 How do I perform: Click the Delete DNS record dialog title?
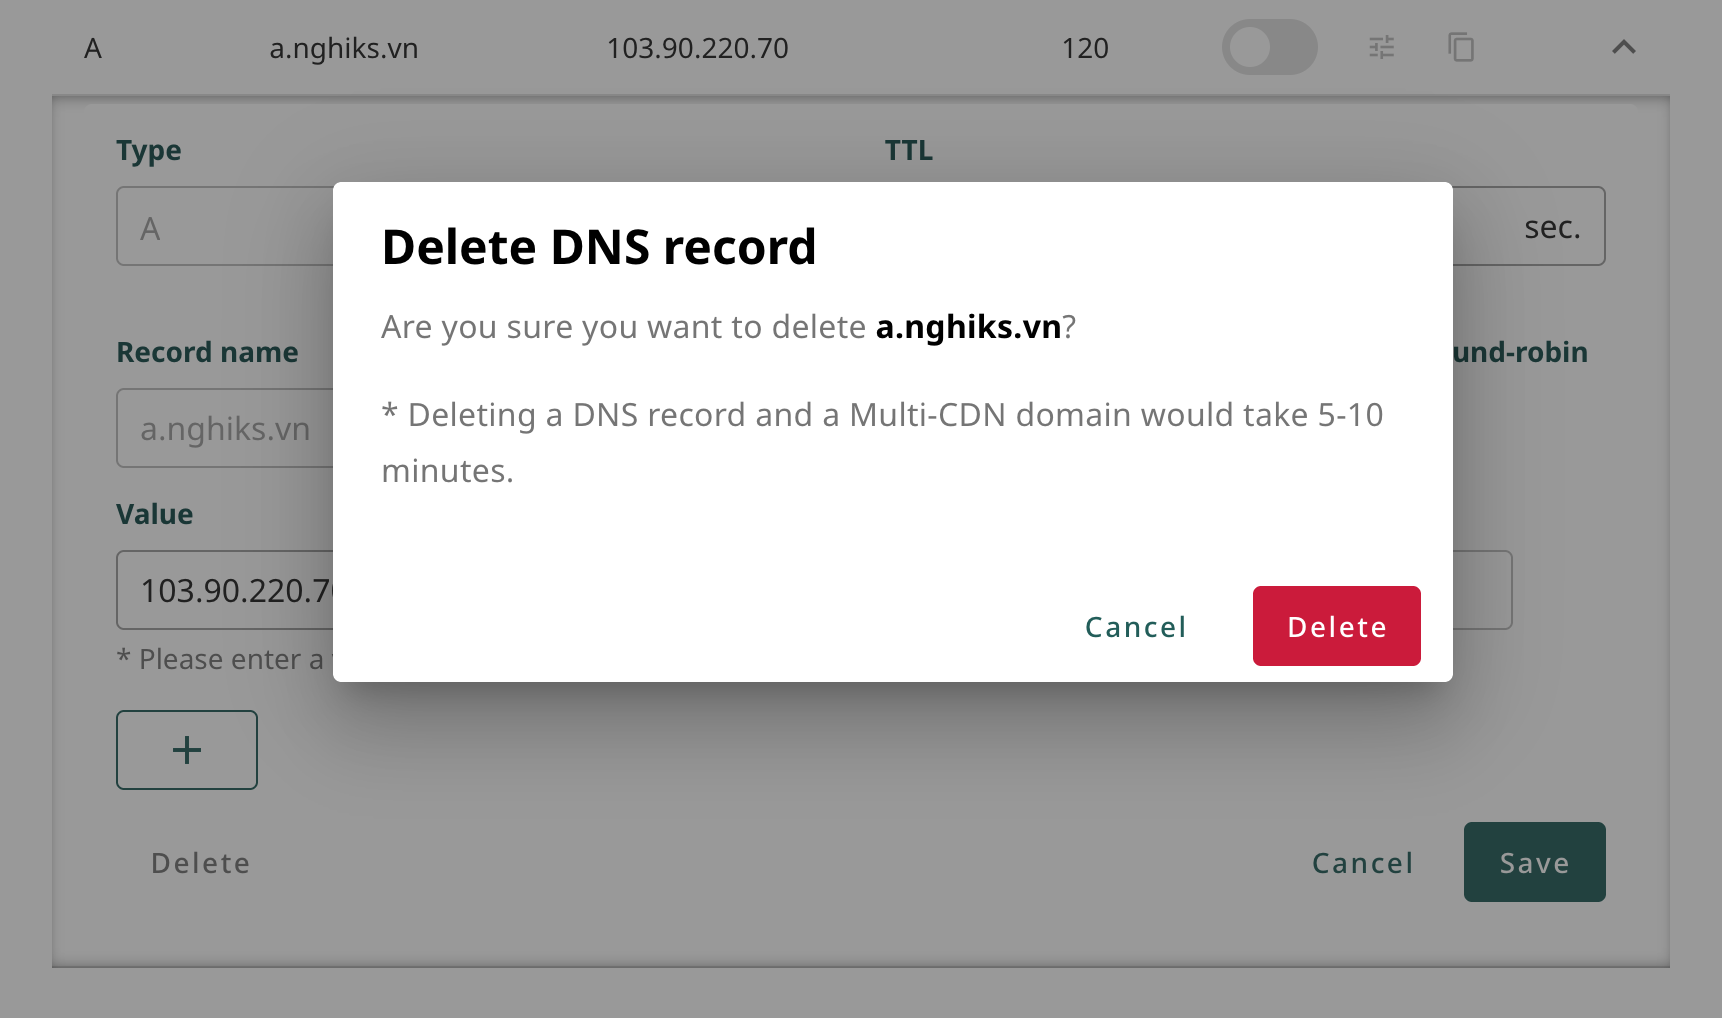click(x=599, y=247)
